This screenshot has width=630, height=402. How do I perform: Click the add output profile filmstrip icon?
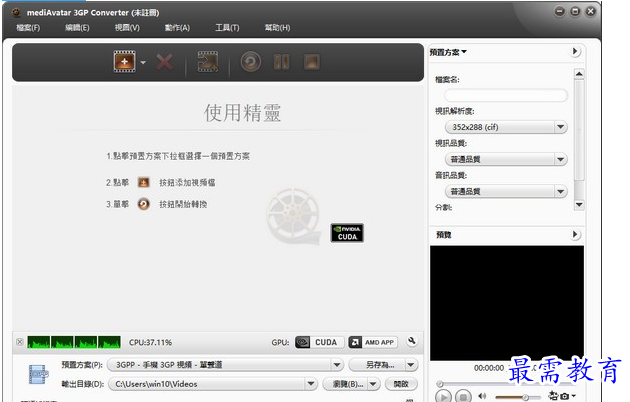tap(208, 62)
